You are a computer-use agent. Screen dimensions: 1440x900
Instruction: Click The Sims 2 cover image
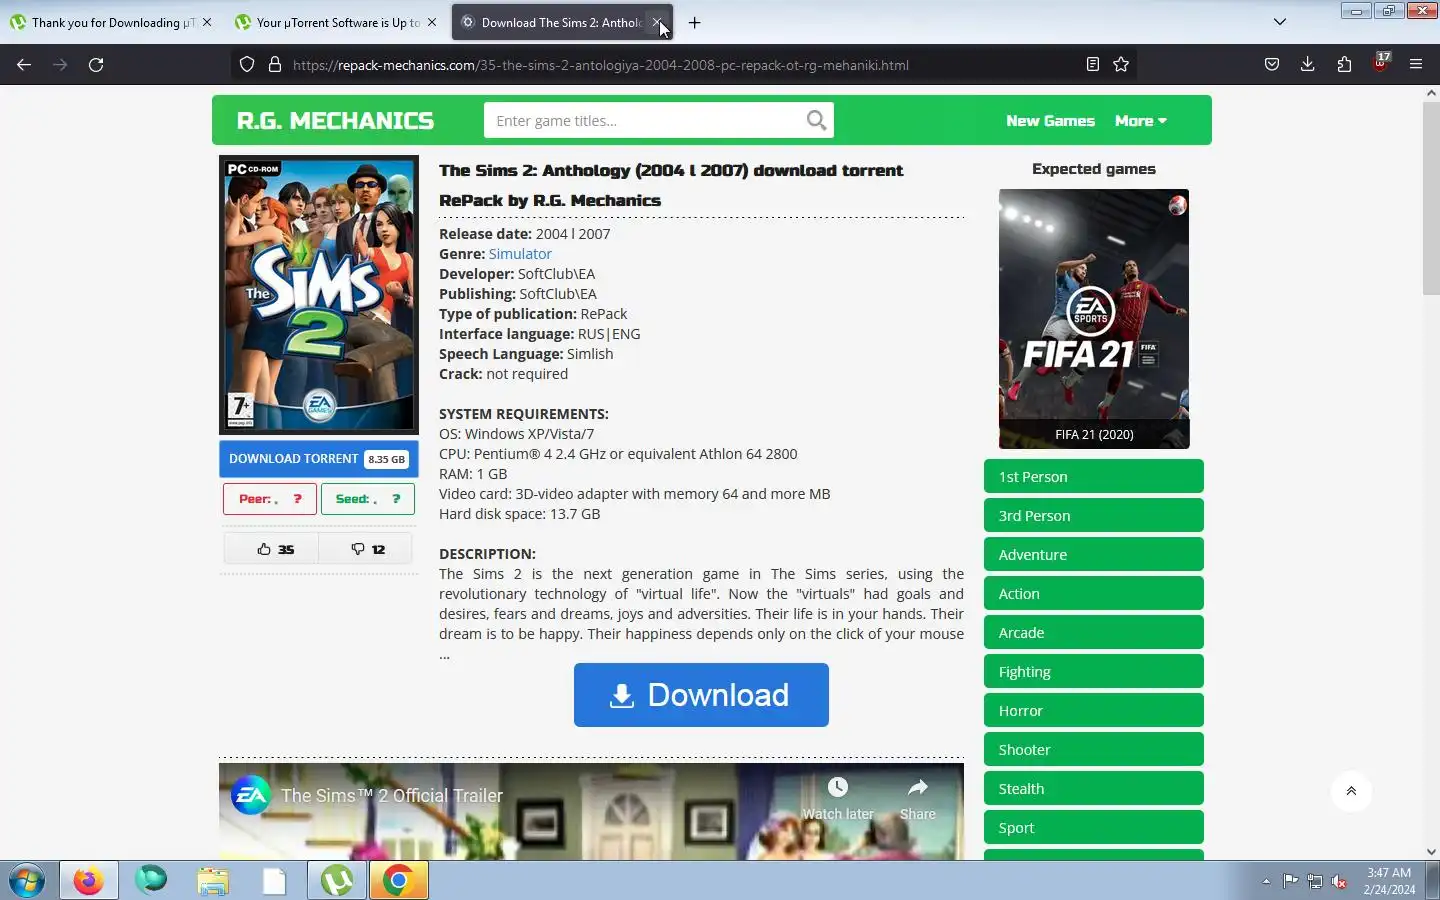[318, 294]
